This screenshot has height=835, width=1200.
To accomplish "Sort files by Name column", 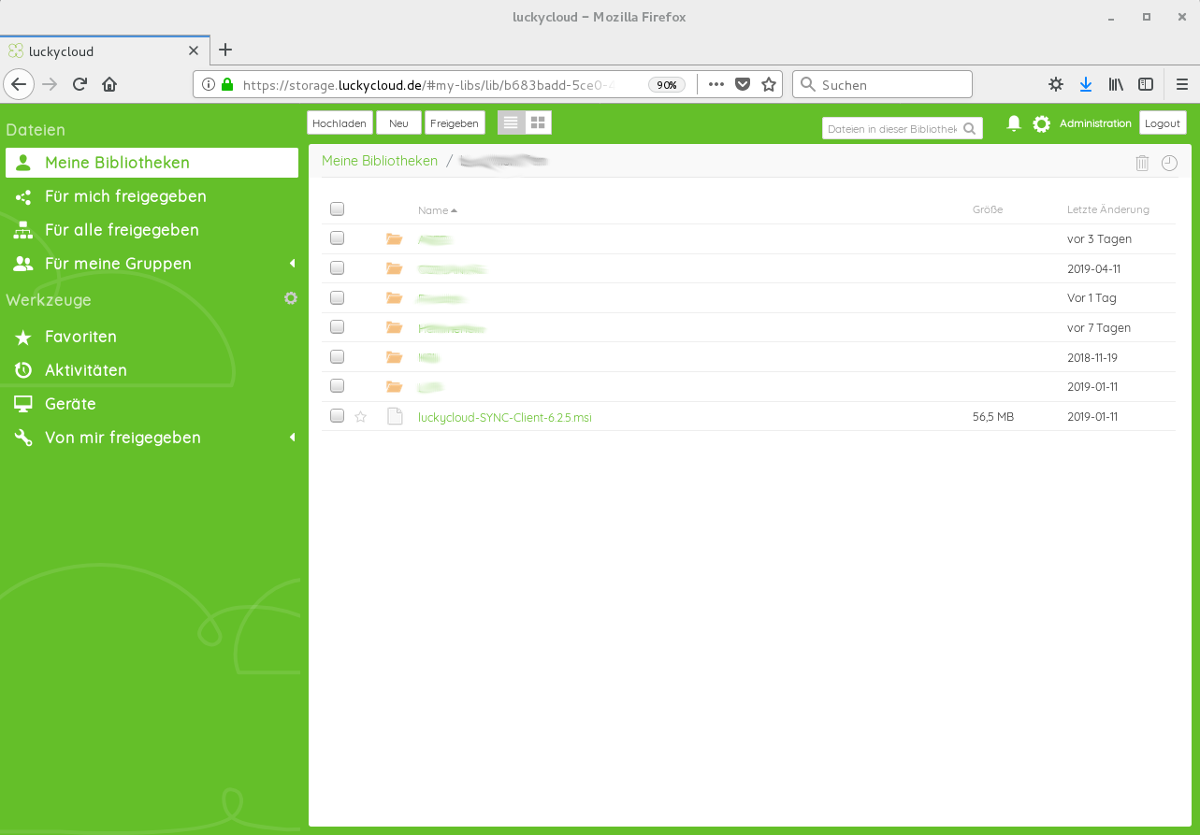I will click(x=437, y=210).
